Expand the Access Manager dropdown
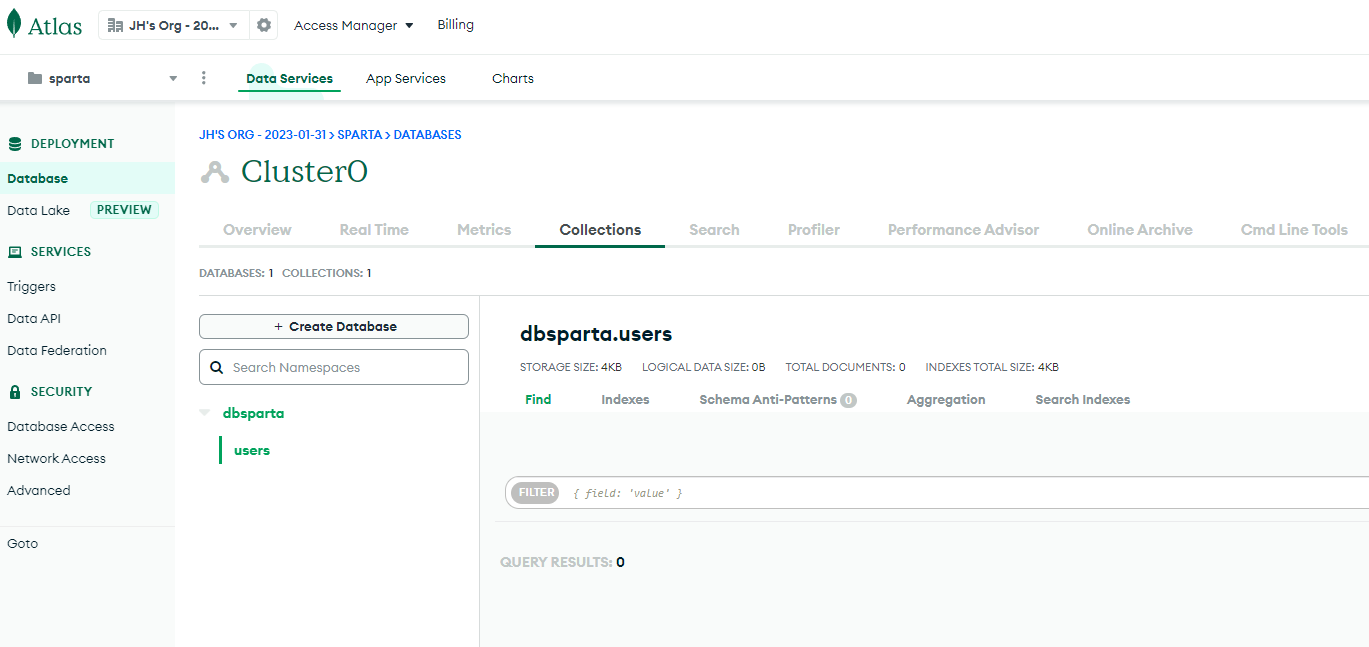This screenshot has height=647, width=1369. pyautogui.click(x=354, y=25)
